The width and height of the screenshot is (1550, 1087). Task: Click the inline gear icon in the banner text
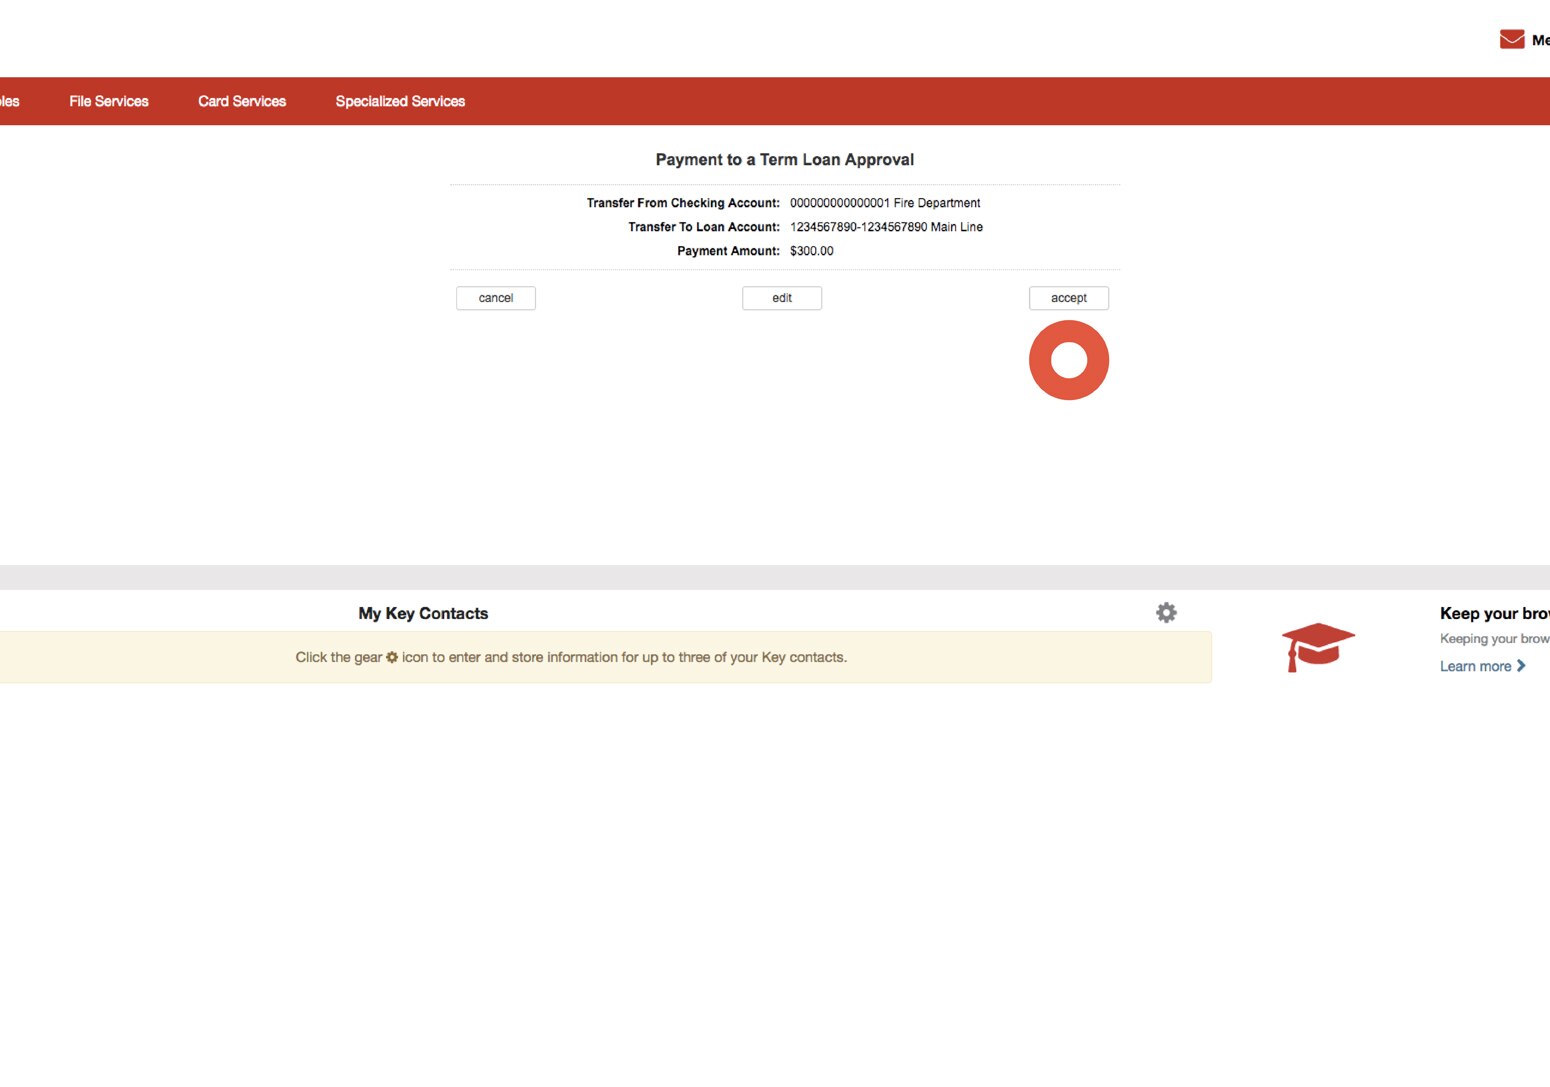click(x=391, y=657)
